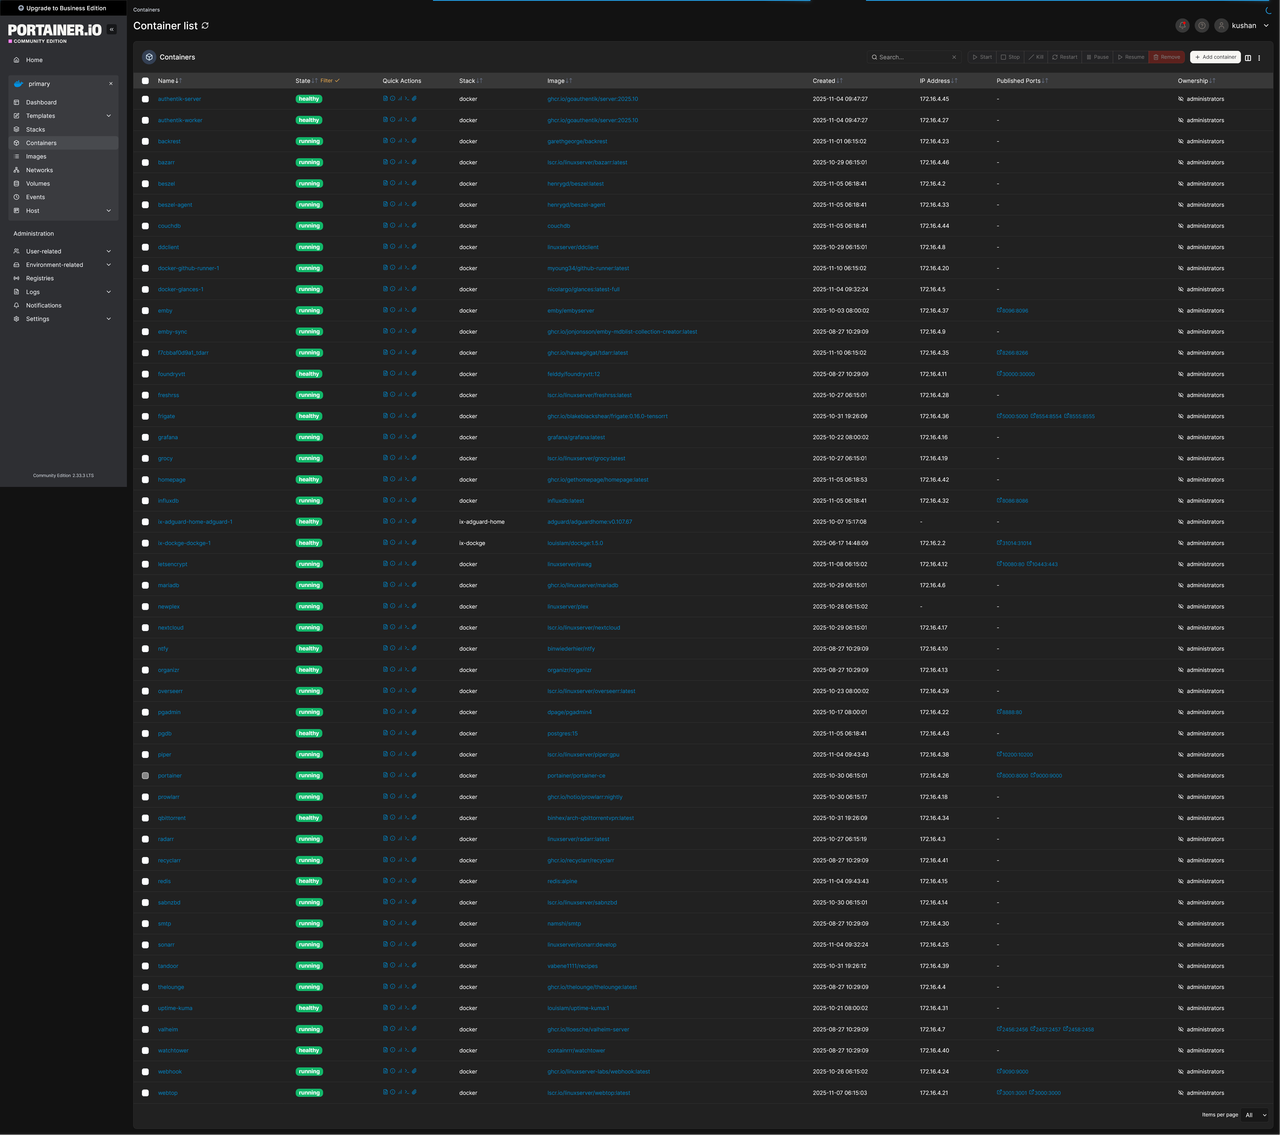Sort by the Ownership column arrows
1280x1135 pixels.
coord(1213,81)
